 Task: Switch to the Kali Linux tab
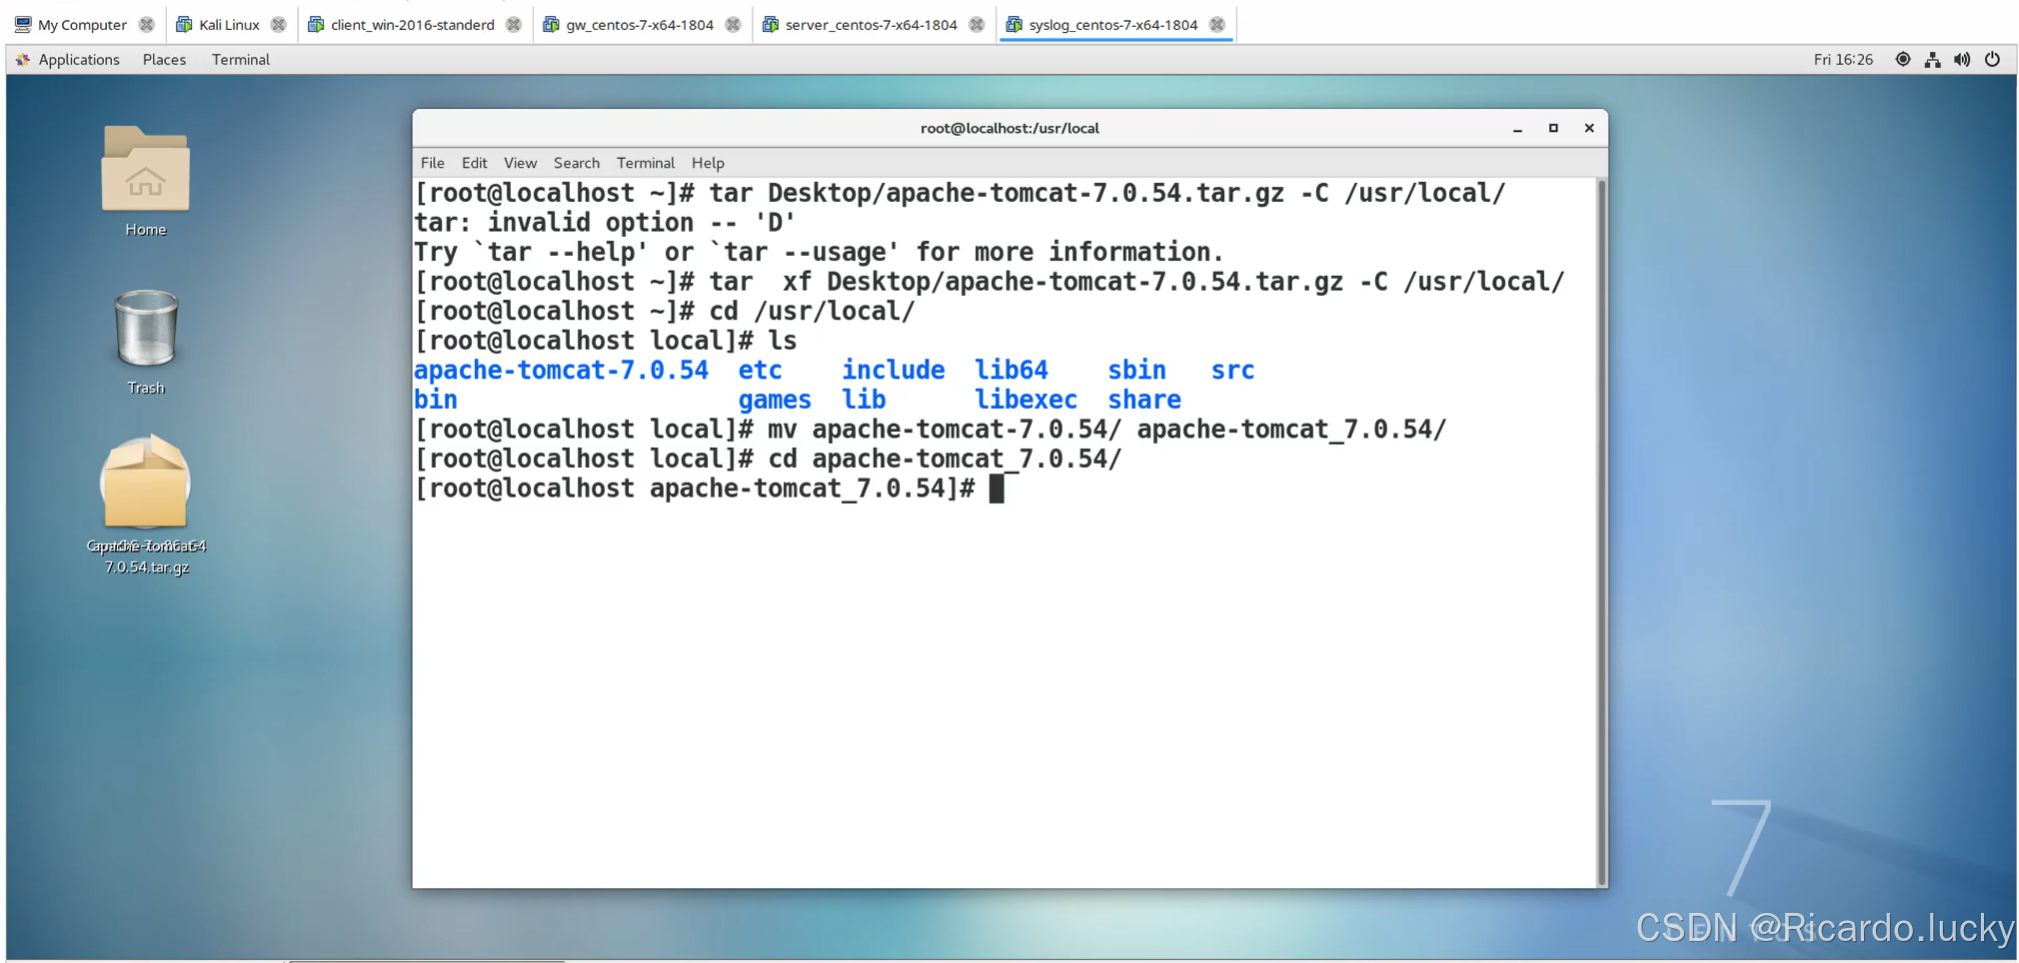tap(229, 24)
